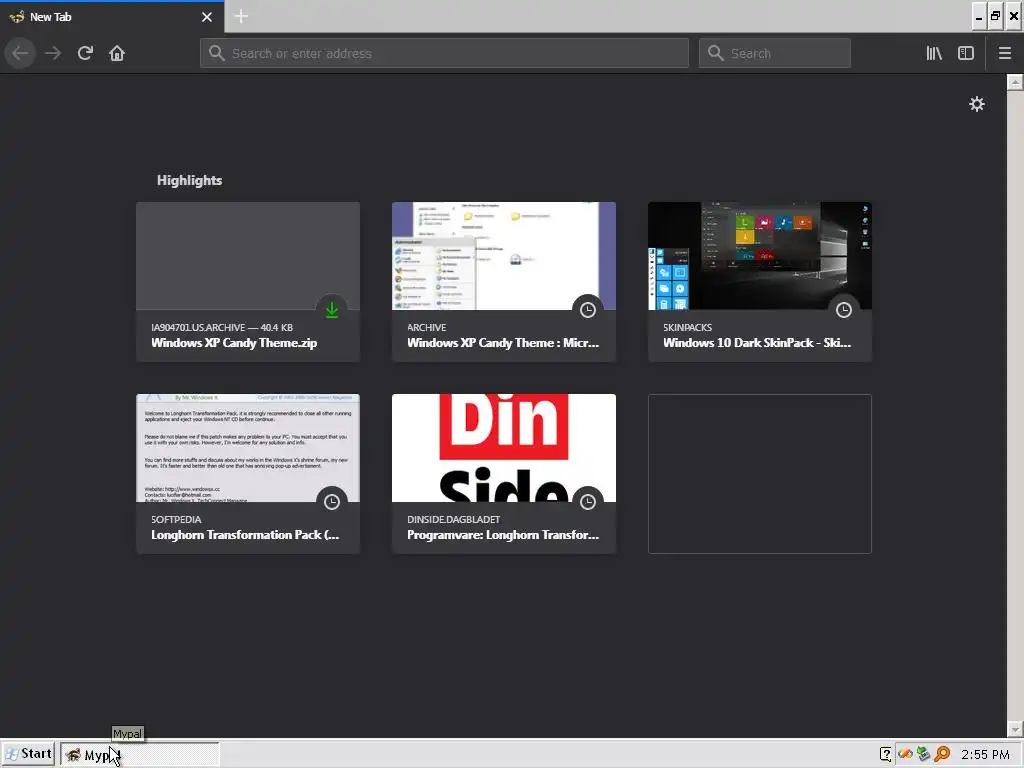Image resolution: width=1024 pixels, height=768 pixels.
Task: Open 'Programvare: Longhorn Transfor...' link
Action: [x=503, y=535]
